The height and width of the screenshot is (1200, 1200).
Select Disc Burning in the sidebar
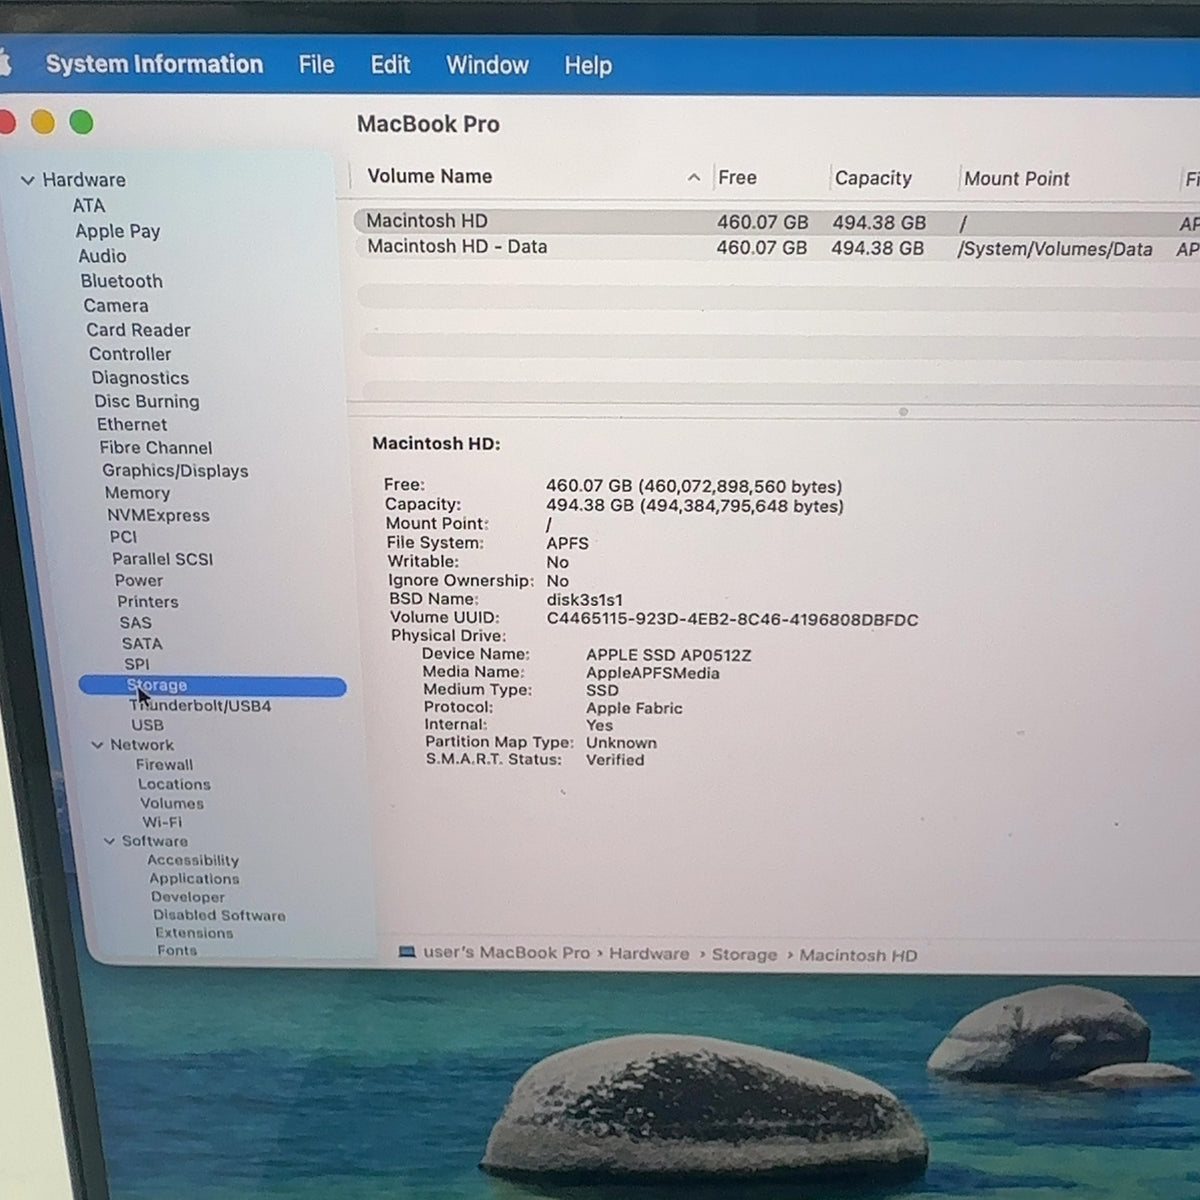click(146, 401)
